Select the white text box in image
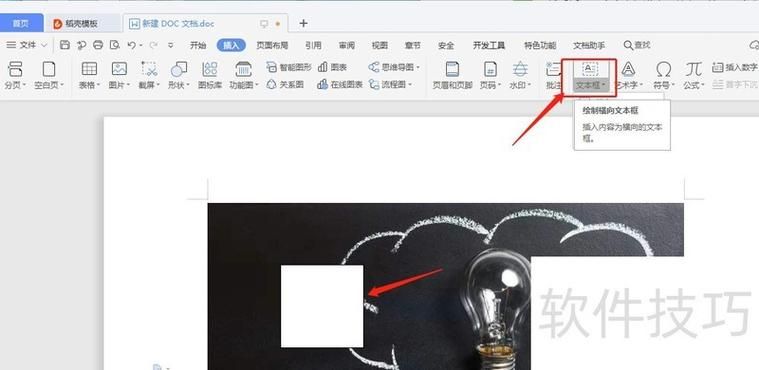 (x=322, y=306)
